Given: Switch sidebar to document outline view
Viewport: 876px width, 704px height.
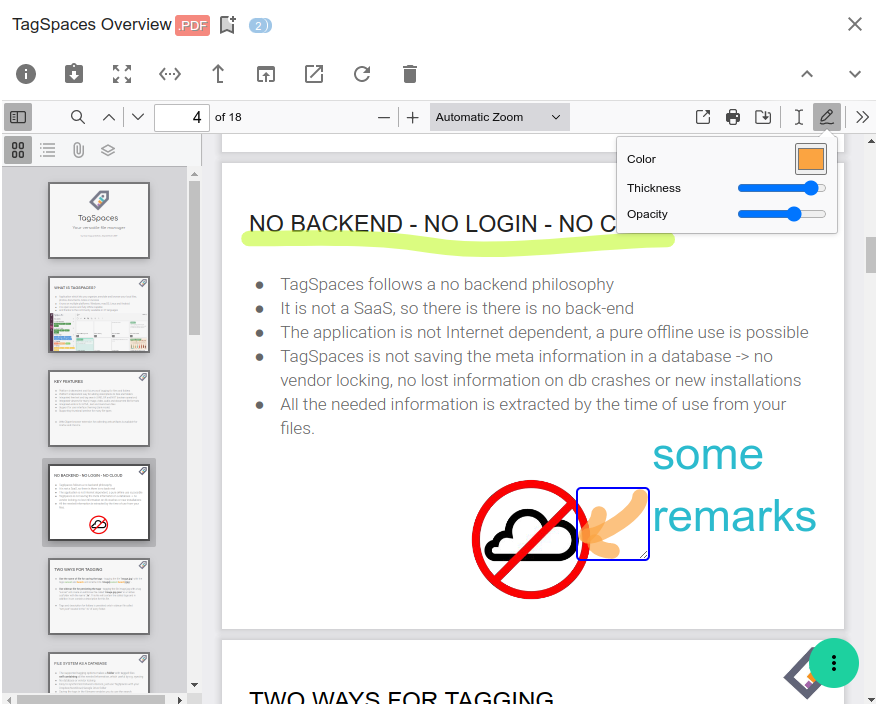Looking at the screenshot, I should [x=47, y=148].
